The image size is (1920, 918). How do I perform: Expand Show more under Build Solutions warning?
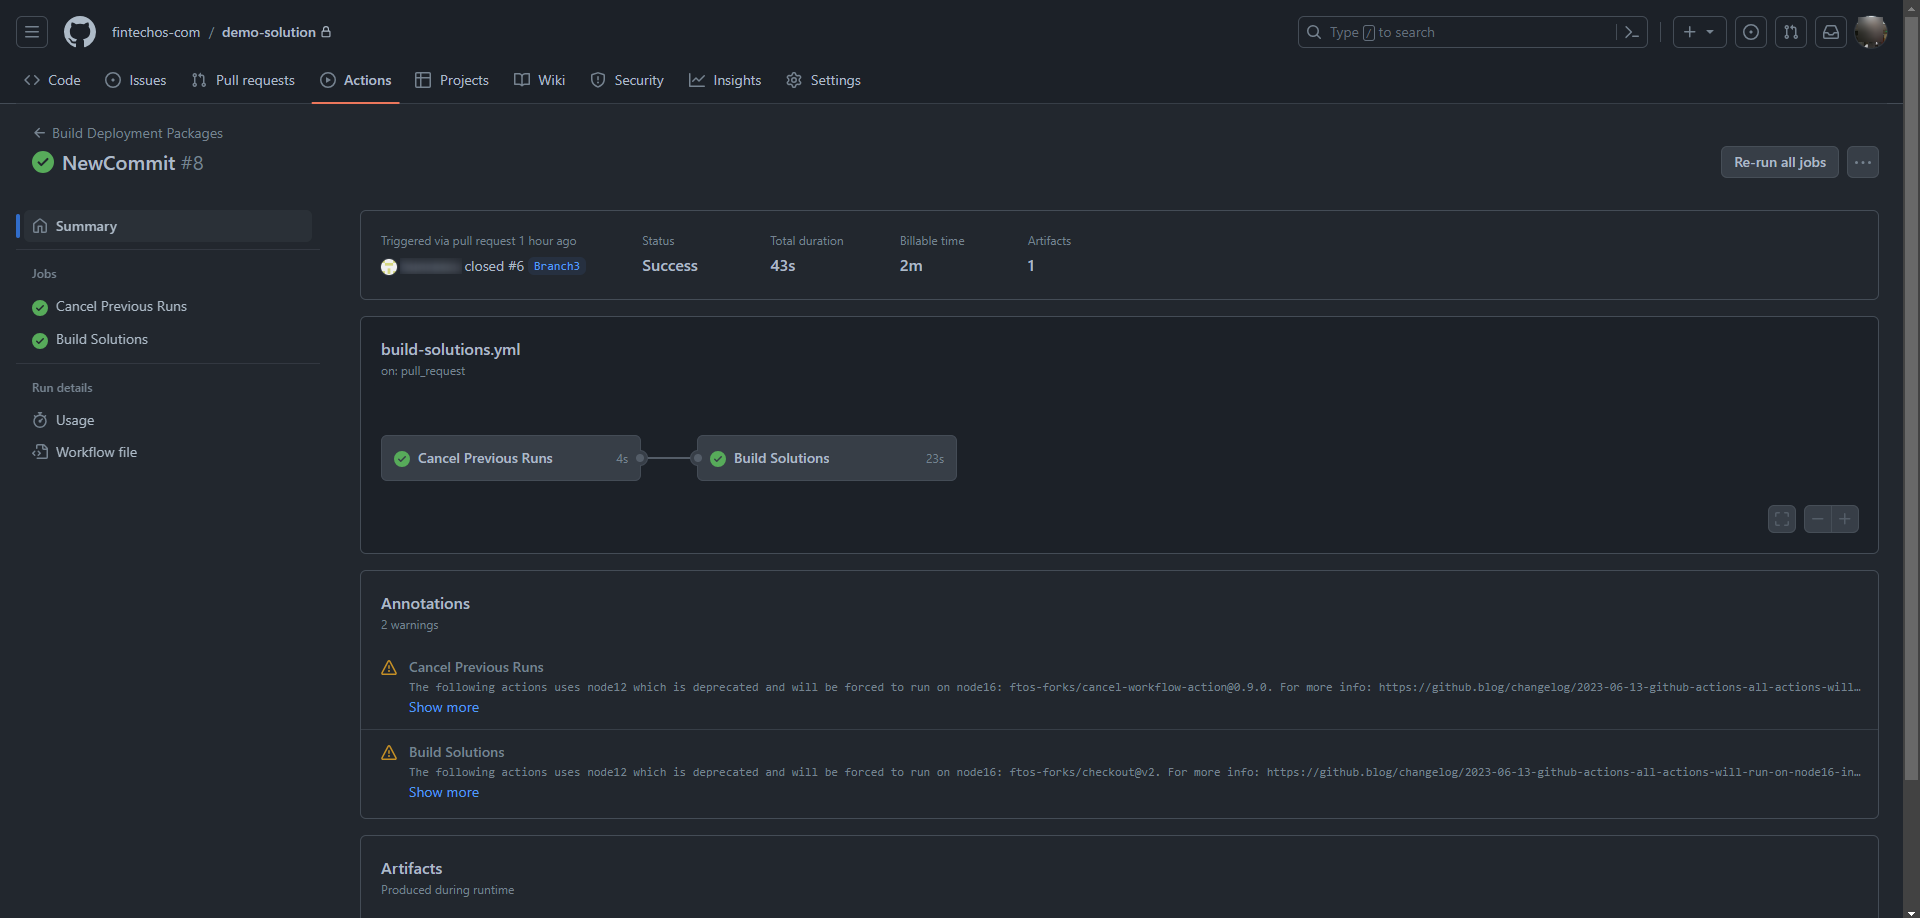tap(443, 792)
